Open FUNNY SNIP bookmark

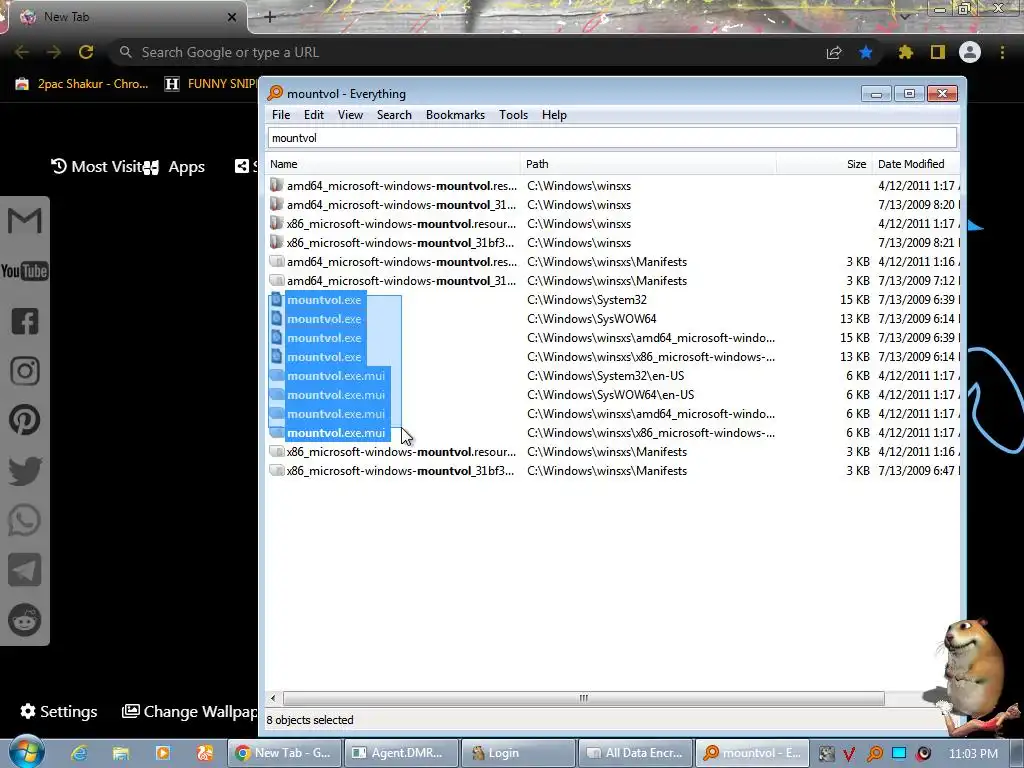coord(211,84)
